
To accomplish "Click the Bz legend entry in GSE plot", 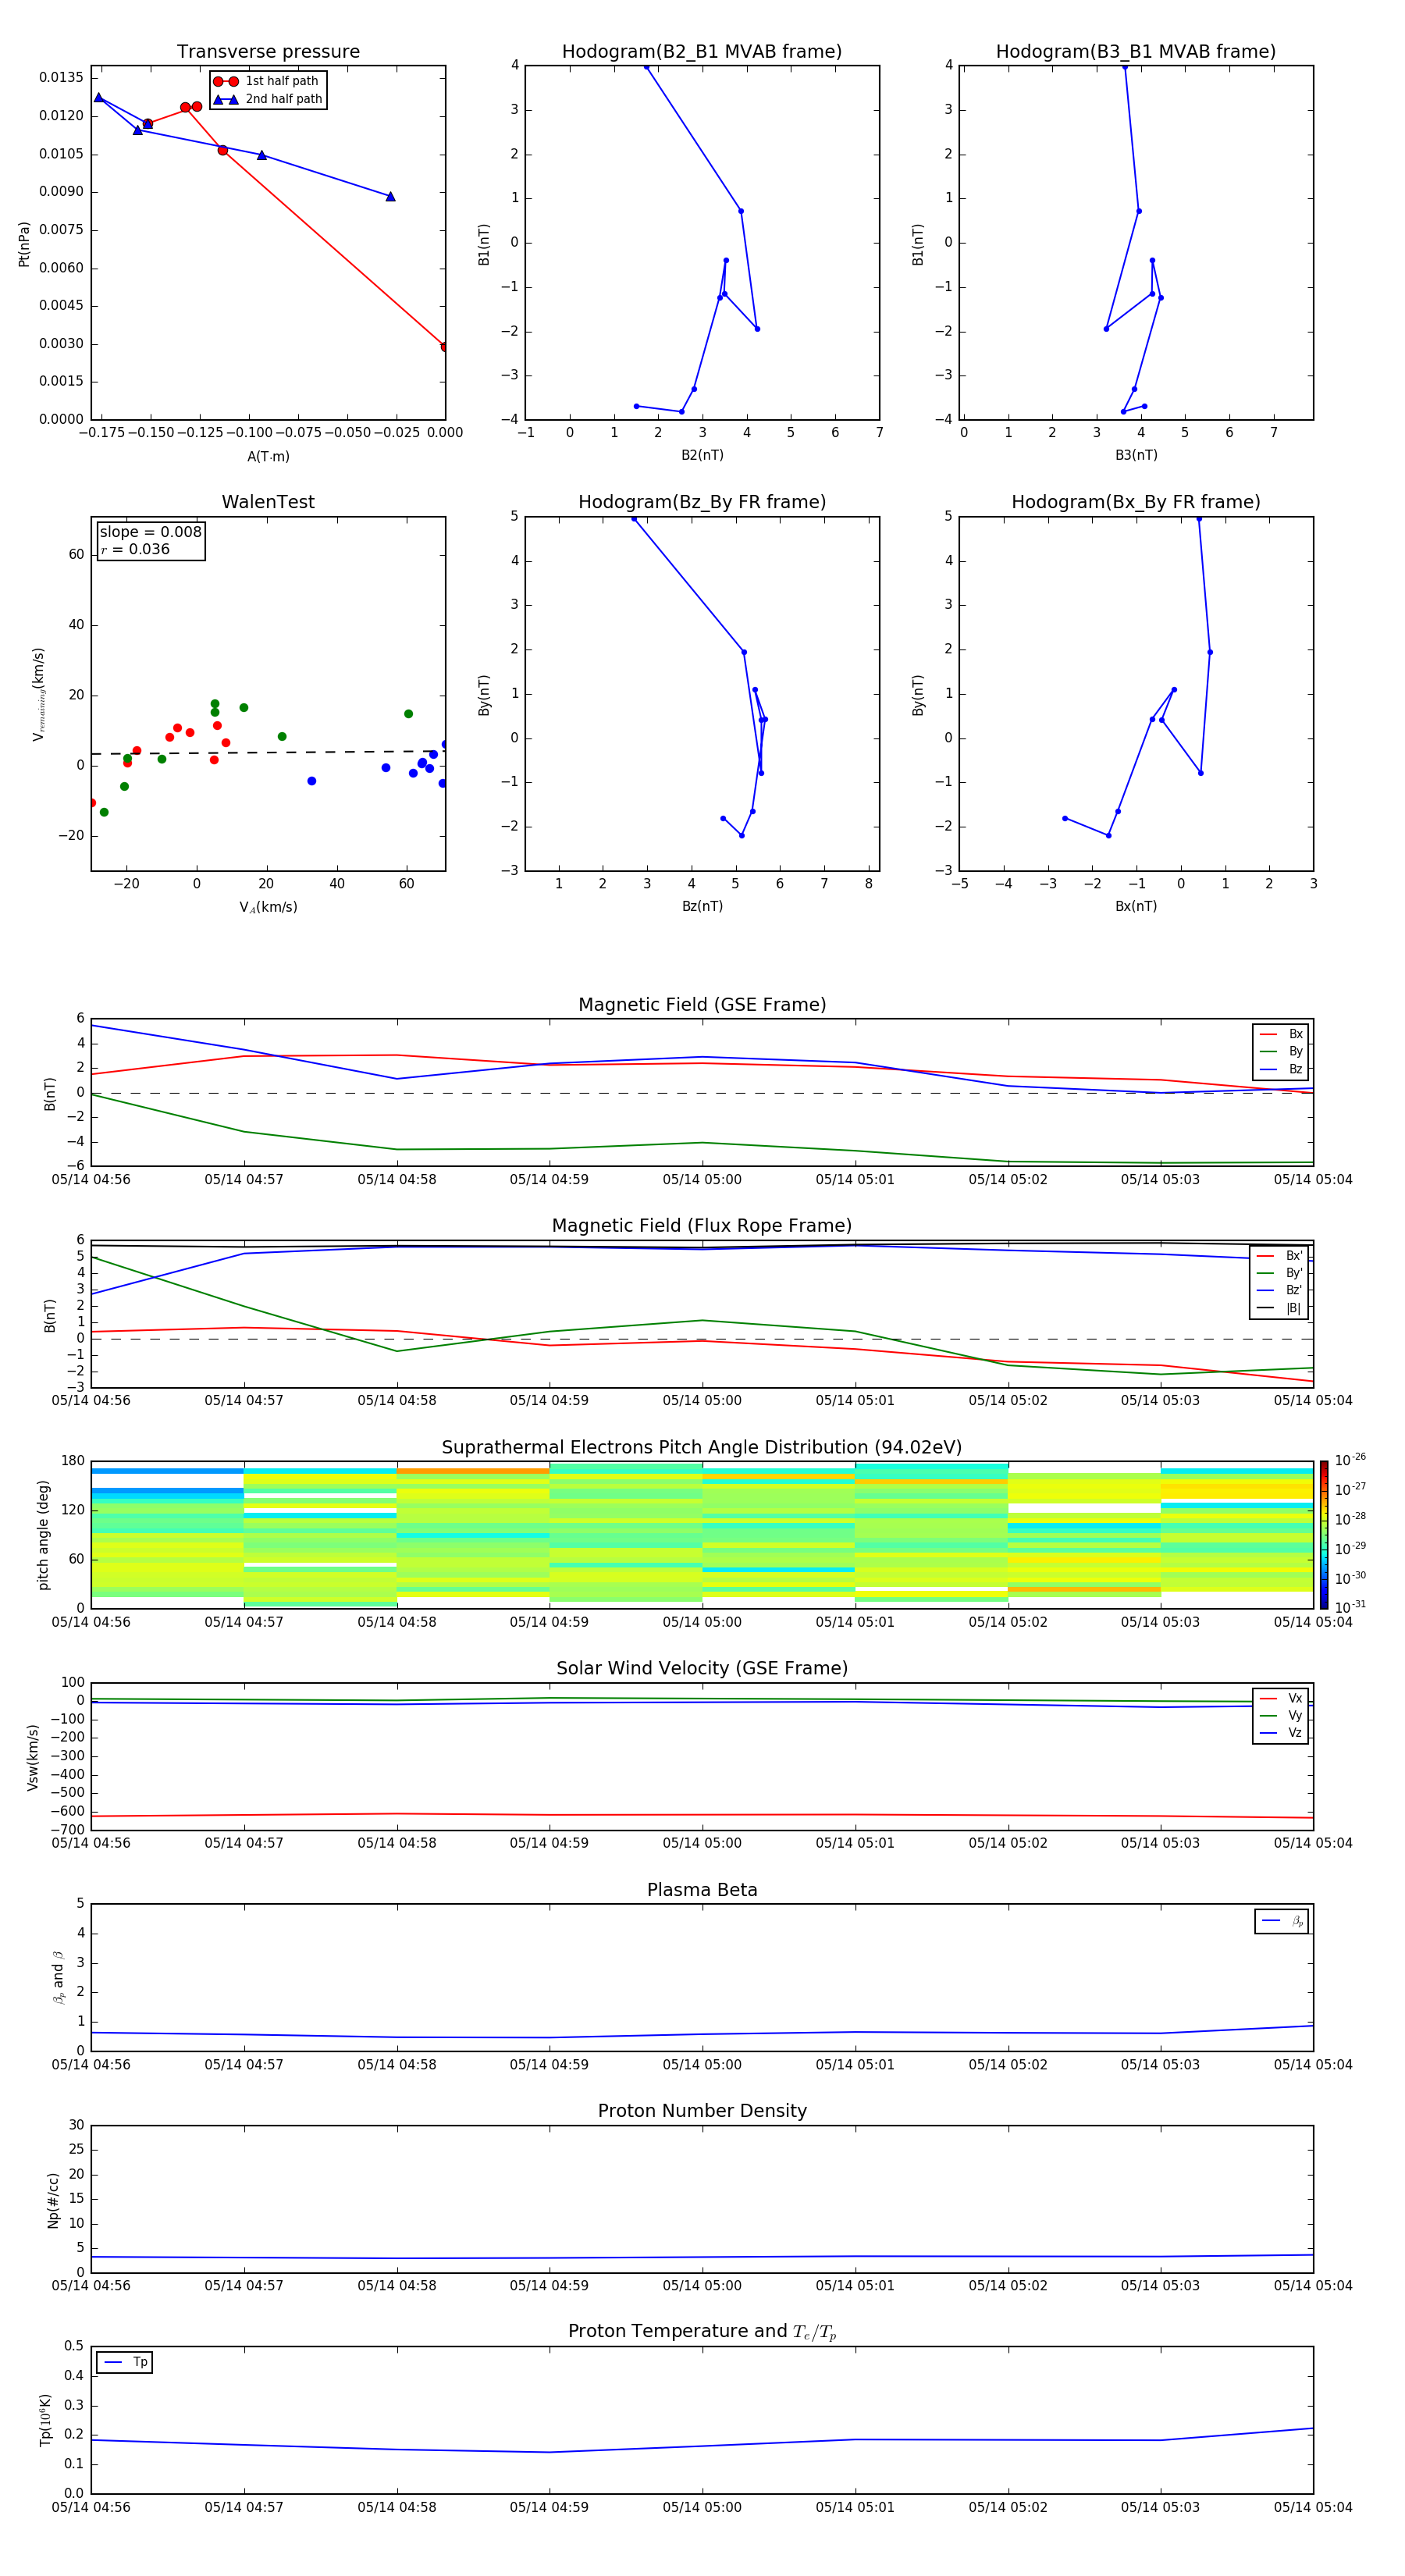I will click(1281, 1069).
